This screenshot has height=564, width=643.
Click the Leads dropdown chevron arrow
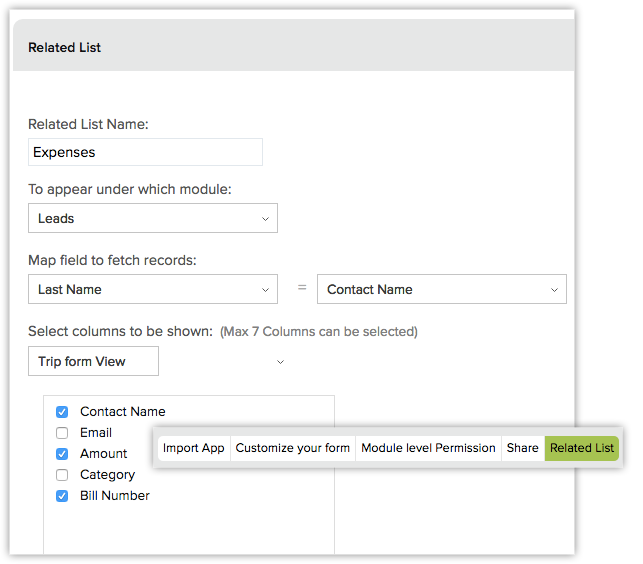point(265,219)
